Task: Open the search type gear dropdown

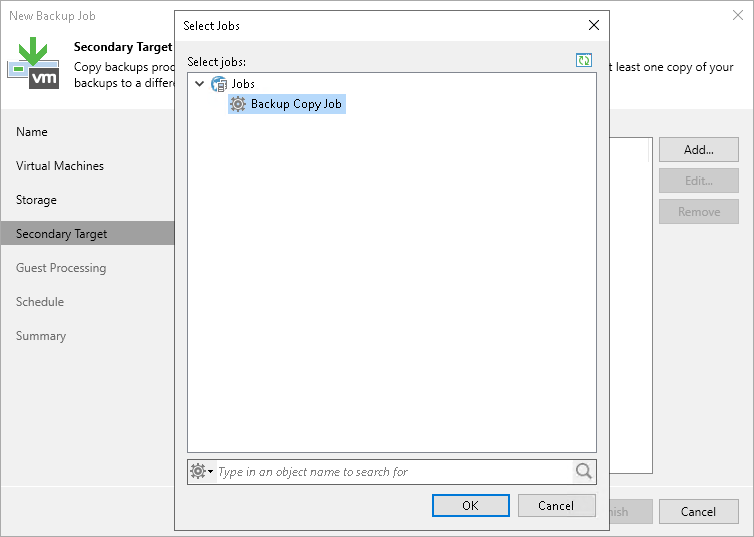Action: [x=201, y=471]
